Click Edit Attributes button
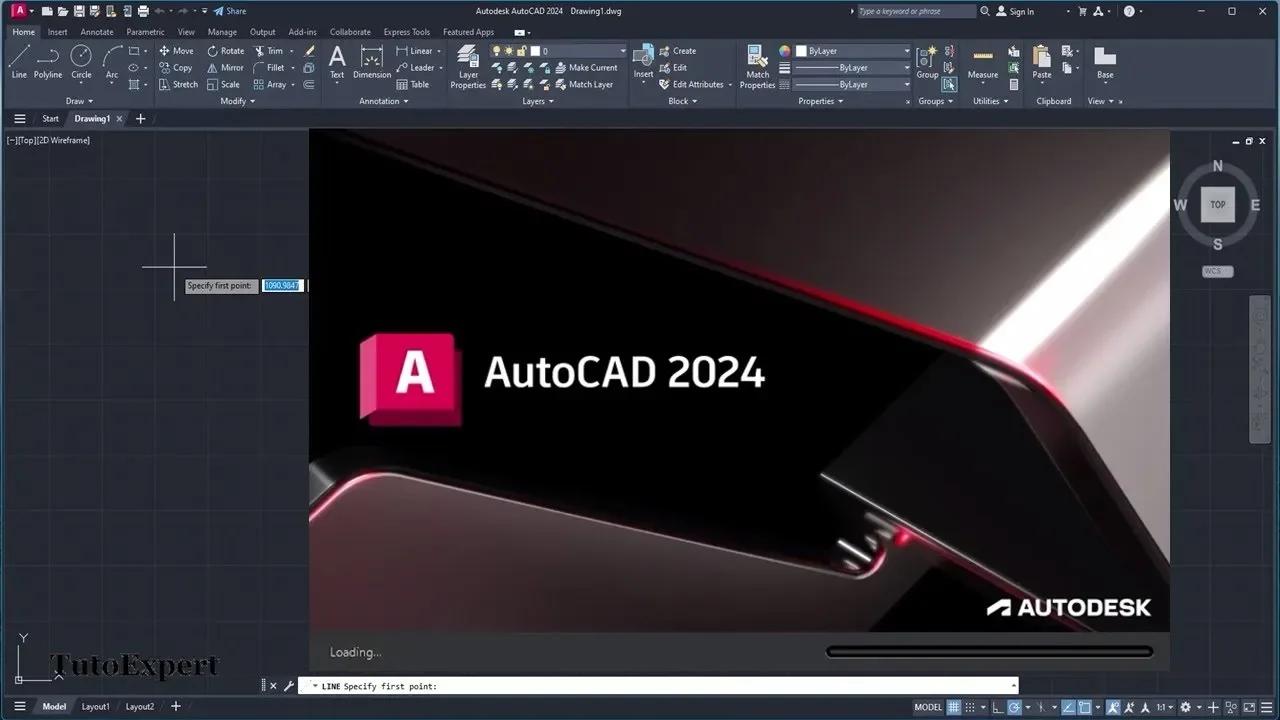The height and width of the screenshot is (720, 1280). [691, 85]
